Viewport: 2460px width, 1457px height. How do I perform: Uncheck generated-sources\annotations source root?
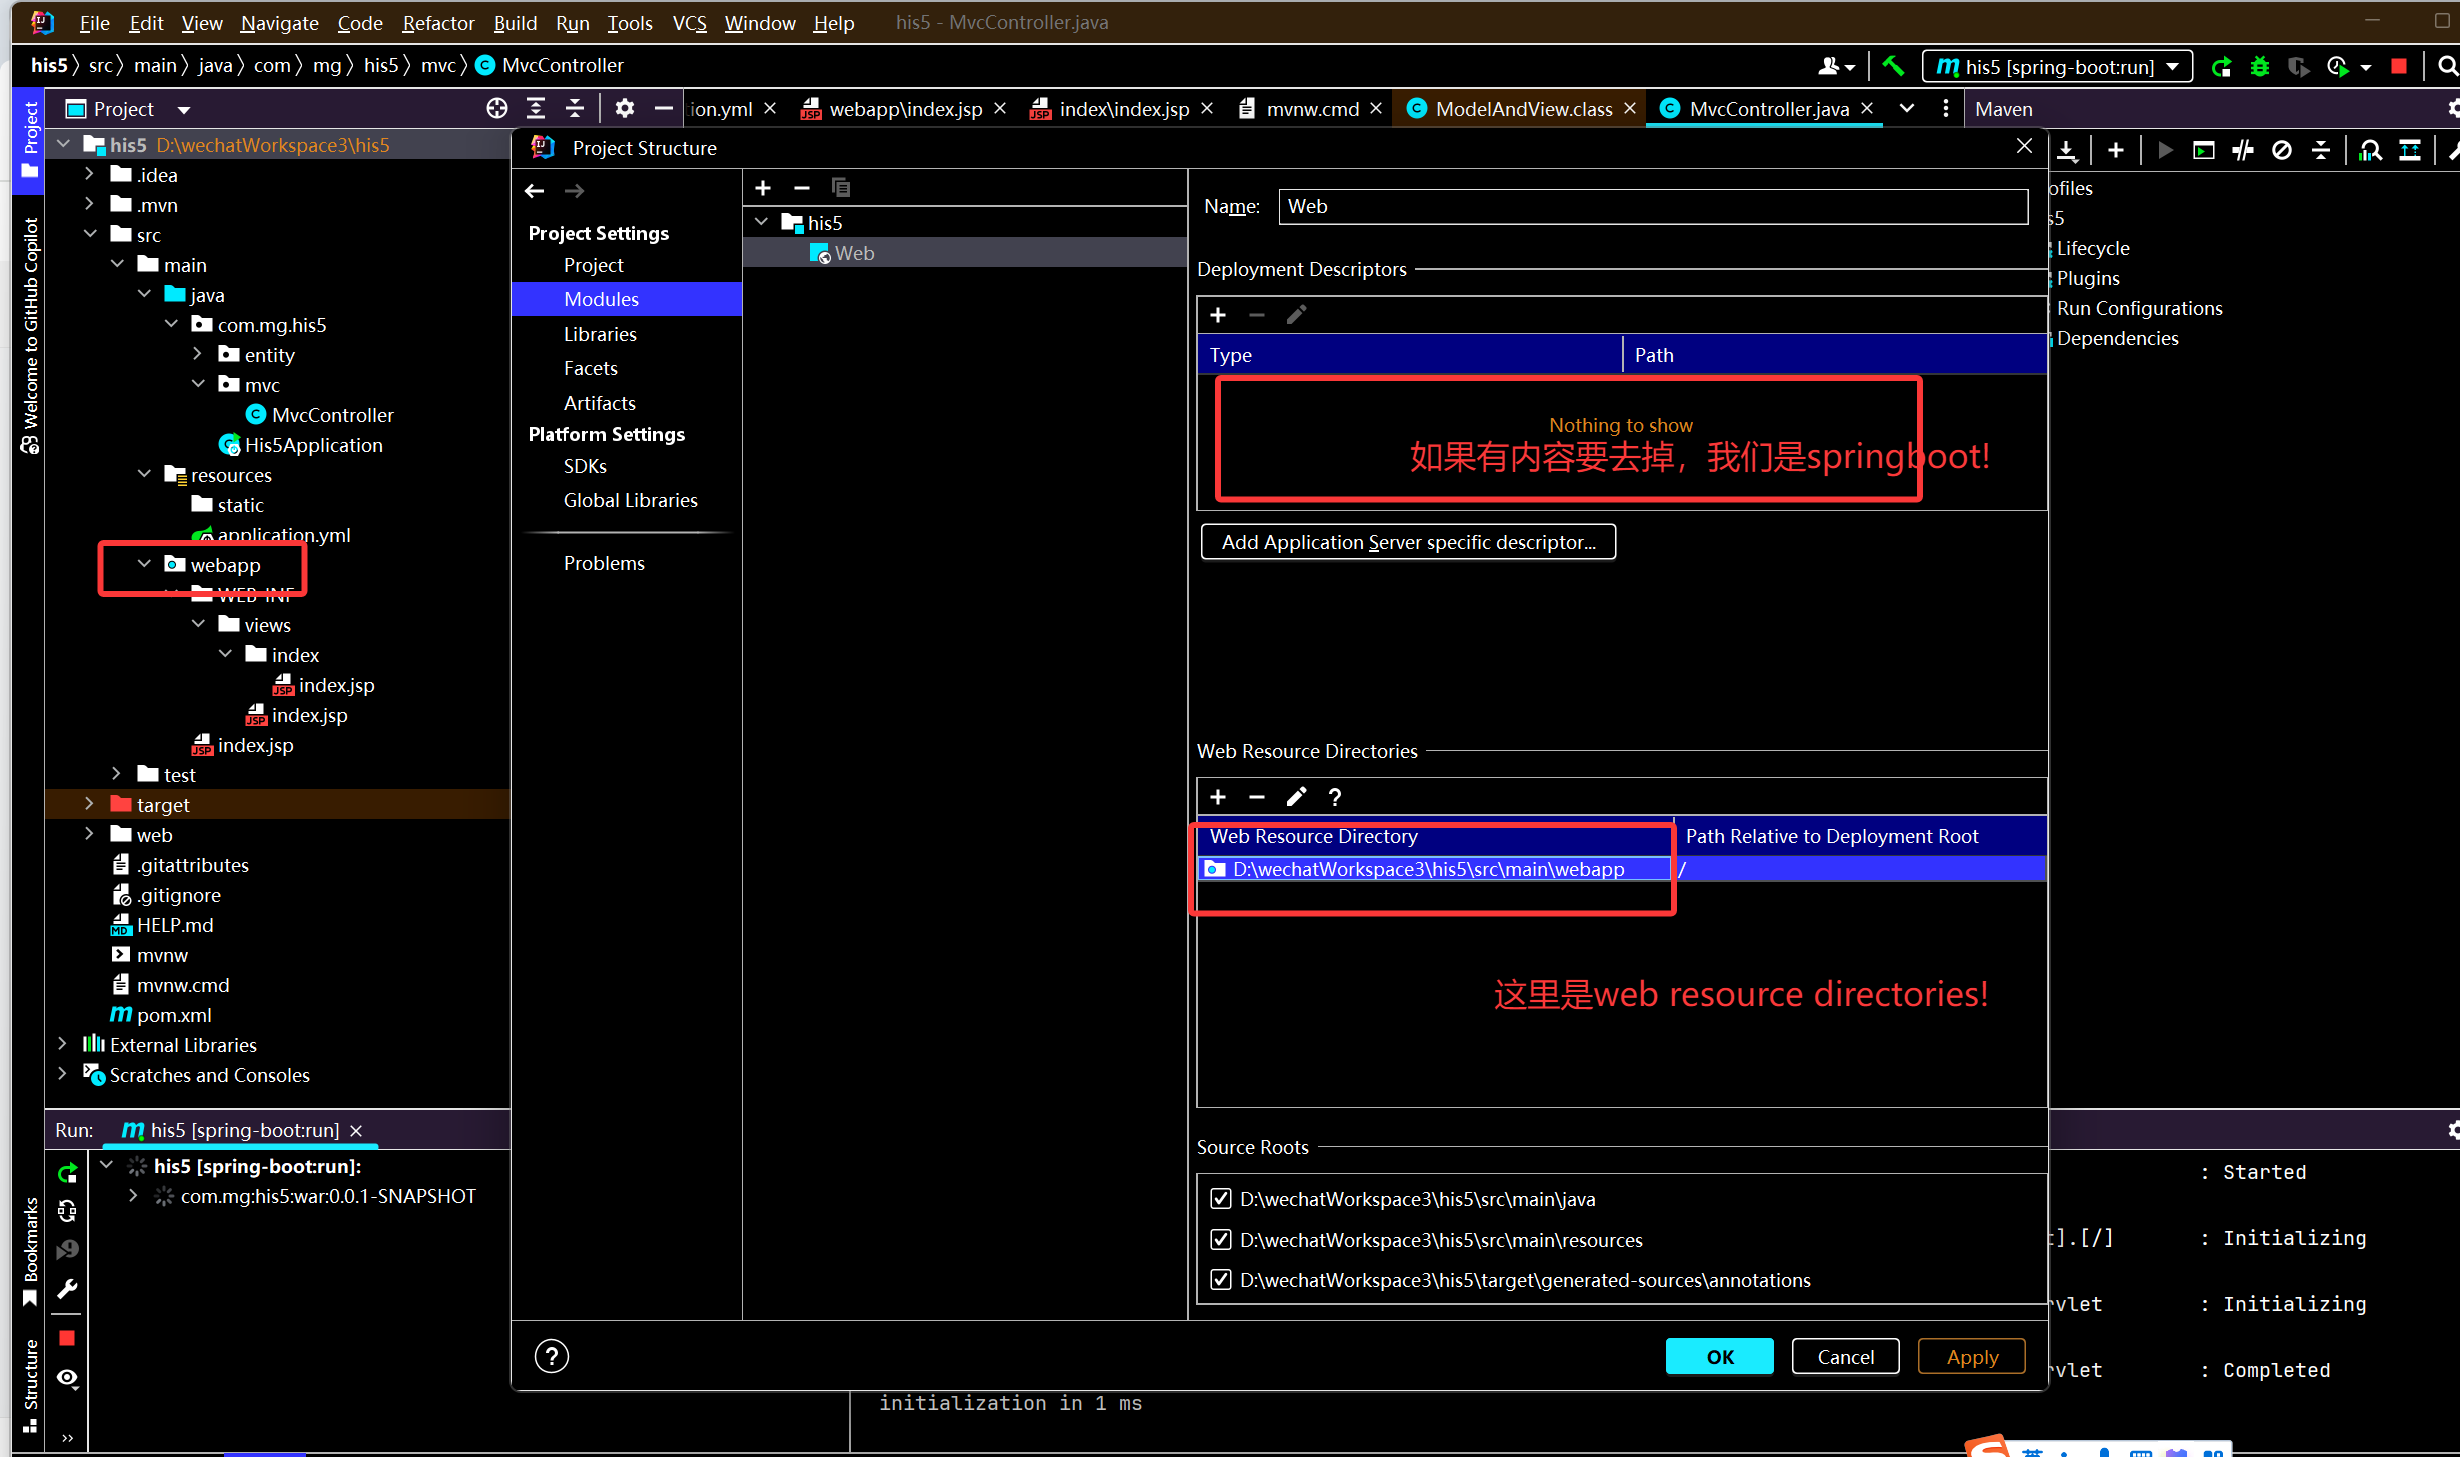click(1220, 1279)
